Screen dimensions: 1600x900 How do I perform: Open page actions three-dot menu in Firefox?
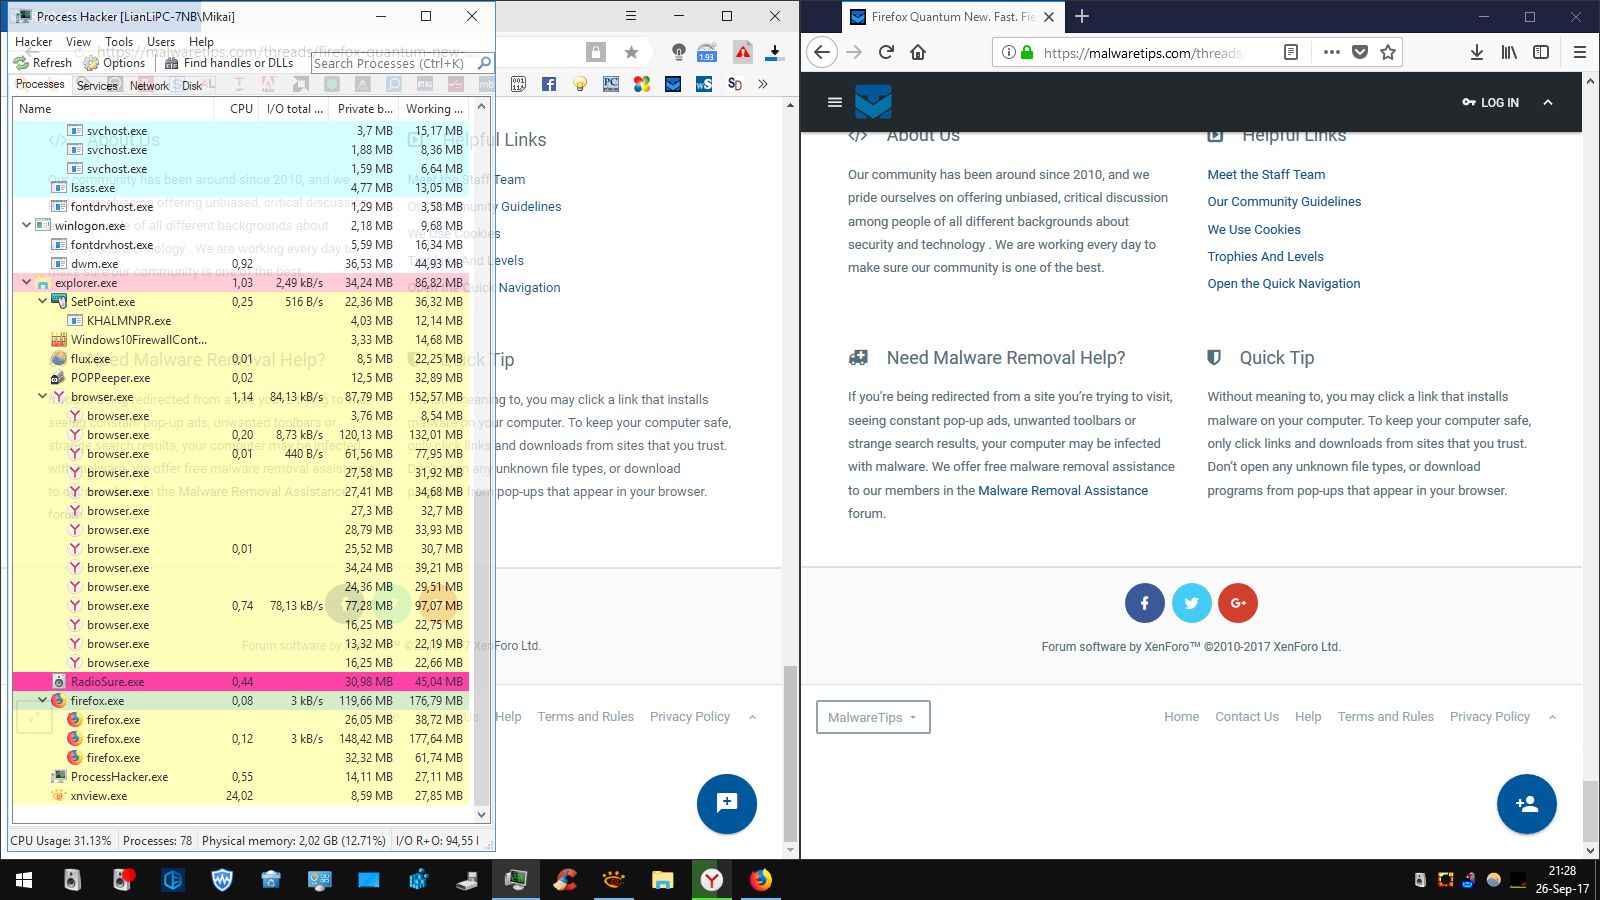tap(1331, 52)
